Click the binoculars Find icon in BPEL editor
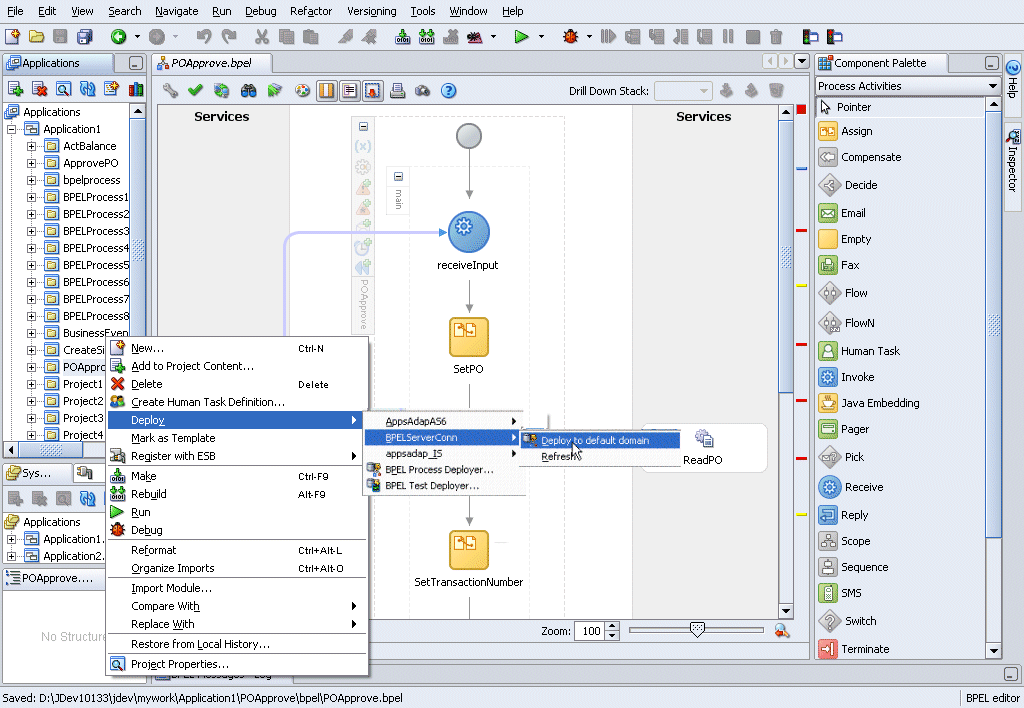The image size is (1024, 708). click(x=248, y=91)
